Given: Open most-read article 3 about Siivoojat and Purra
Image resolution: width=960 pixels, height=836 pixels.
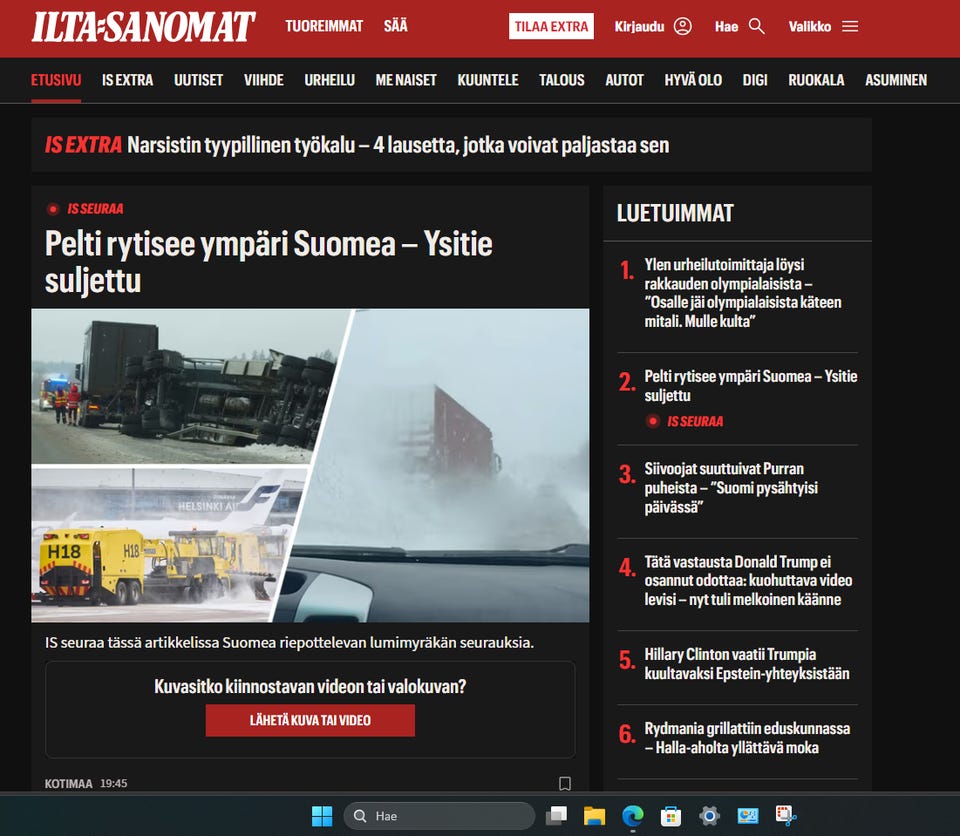Looking at the screenshot, I should coord(731,488).
